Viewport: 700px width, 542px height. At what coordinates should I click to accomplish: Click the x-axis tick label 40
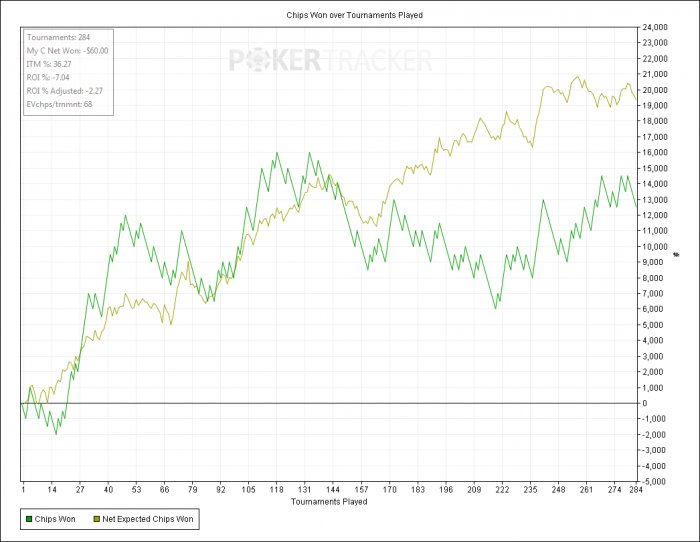coord(108,490)
